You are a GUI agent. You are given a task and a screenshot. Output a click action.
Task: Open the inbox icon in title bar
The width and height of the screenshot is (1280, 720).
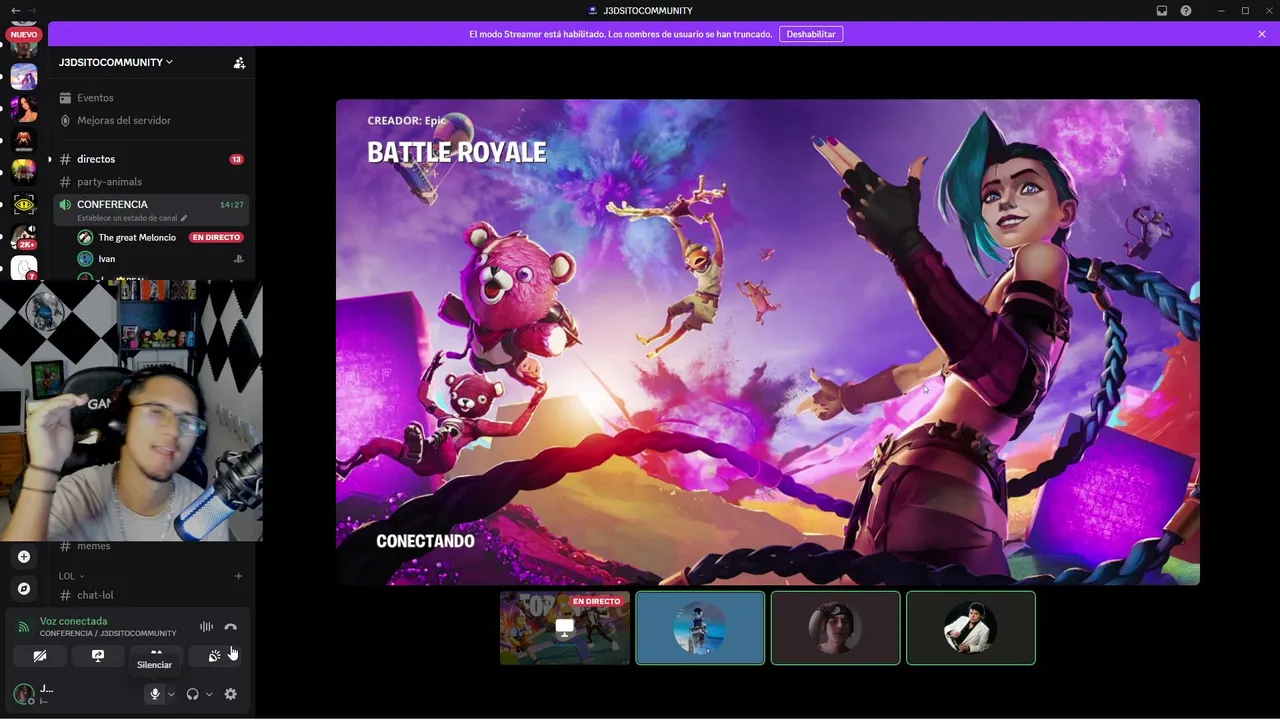pyautogui.click(x=1162, y=10)
